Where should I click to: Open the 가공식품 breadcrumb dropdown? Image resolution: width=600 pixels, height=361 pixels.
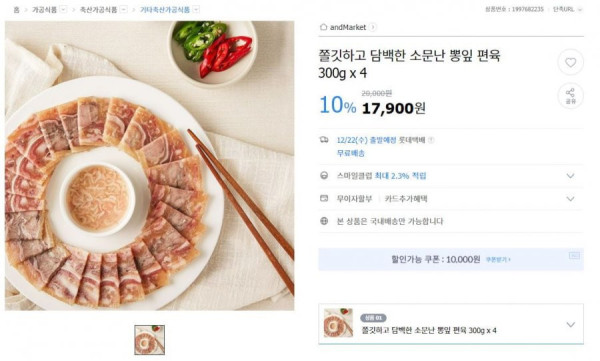point(64,10)
